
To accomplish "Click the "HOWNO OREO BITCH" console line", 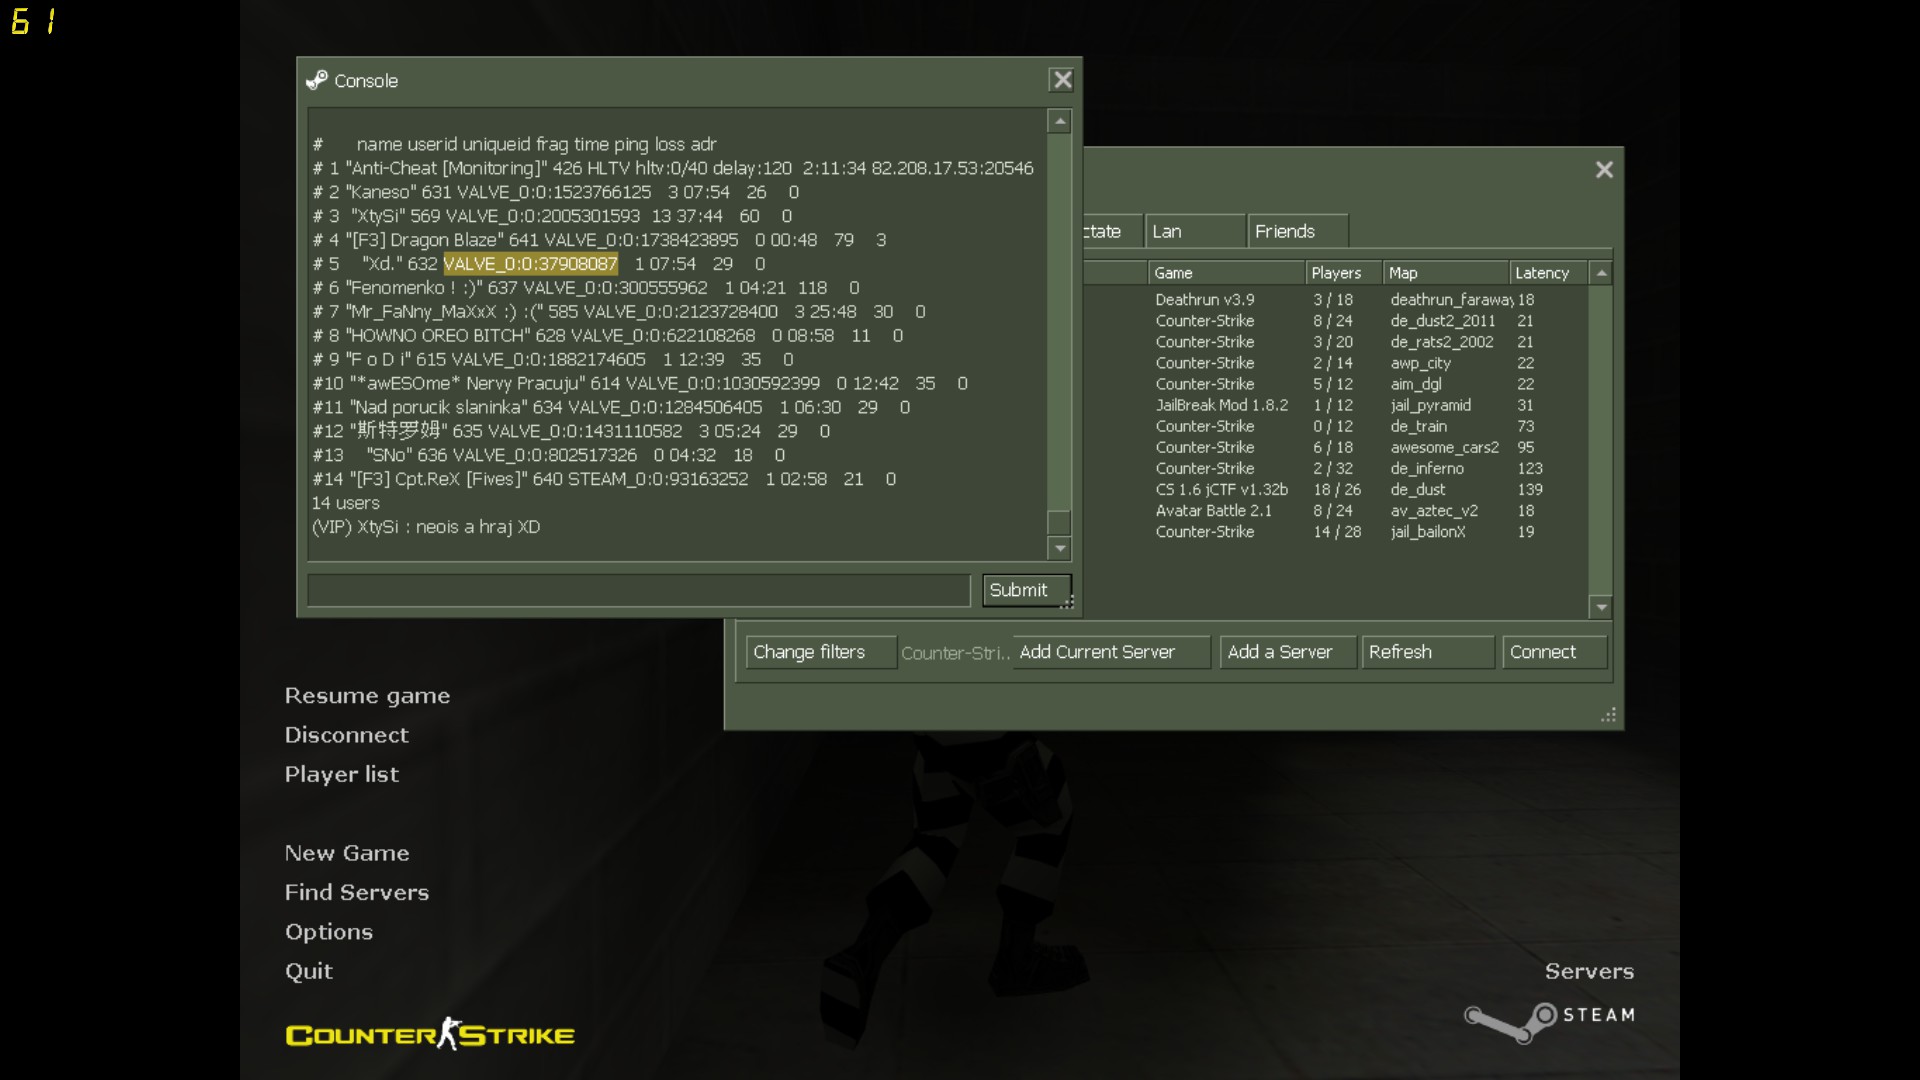I will click(608, 336).
